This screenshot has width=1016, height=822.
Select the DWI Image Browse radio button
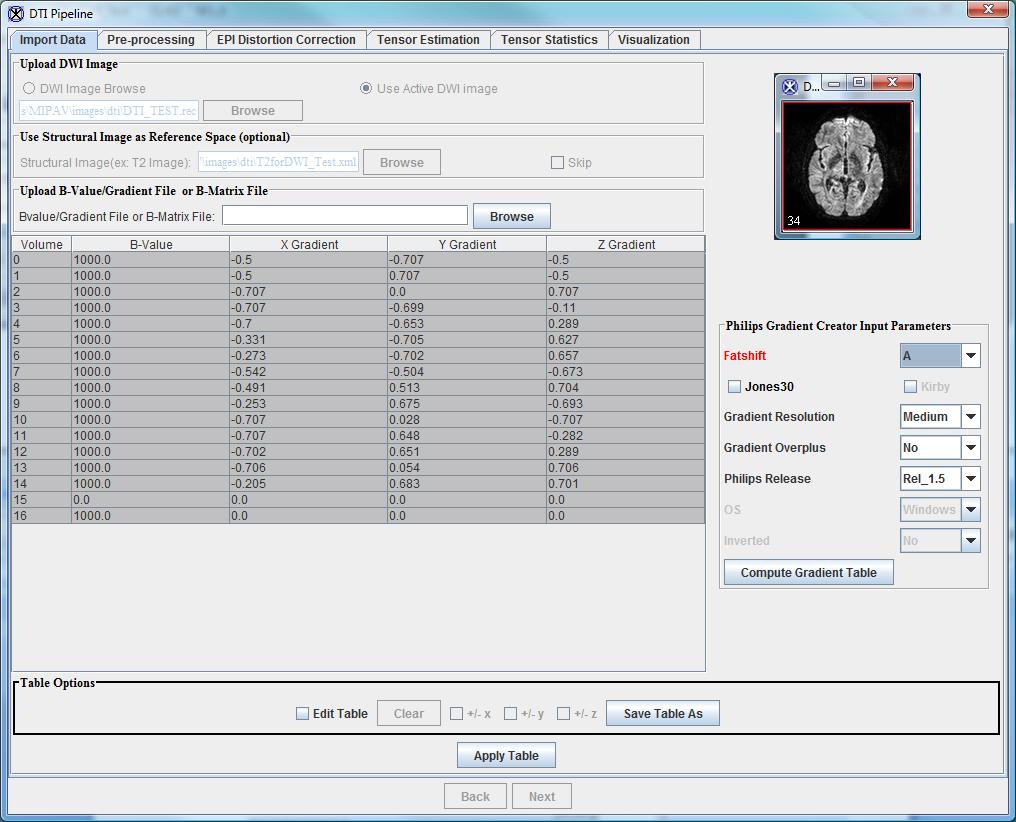click(29, 89)
